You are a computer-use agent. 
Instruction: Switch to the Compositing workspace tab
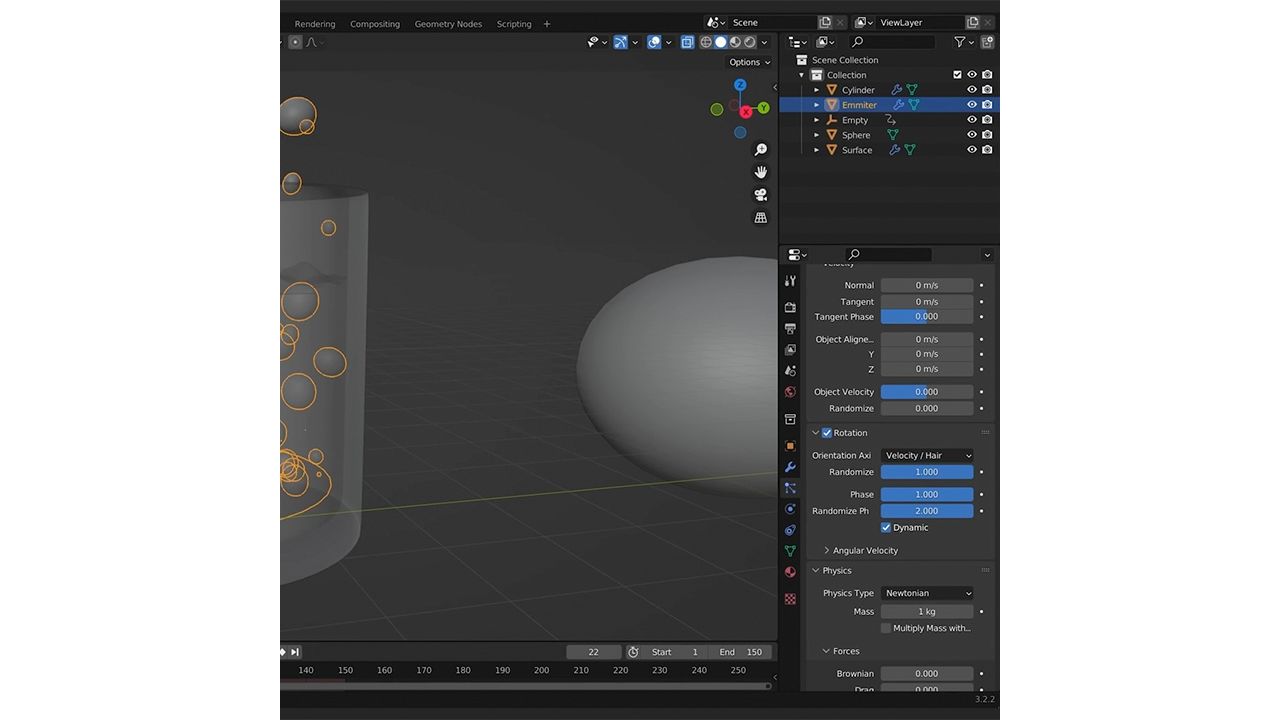coord(375,24)
